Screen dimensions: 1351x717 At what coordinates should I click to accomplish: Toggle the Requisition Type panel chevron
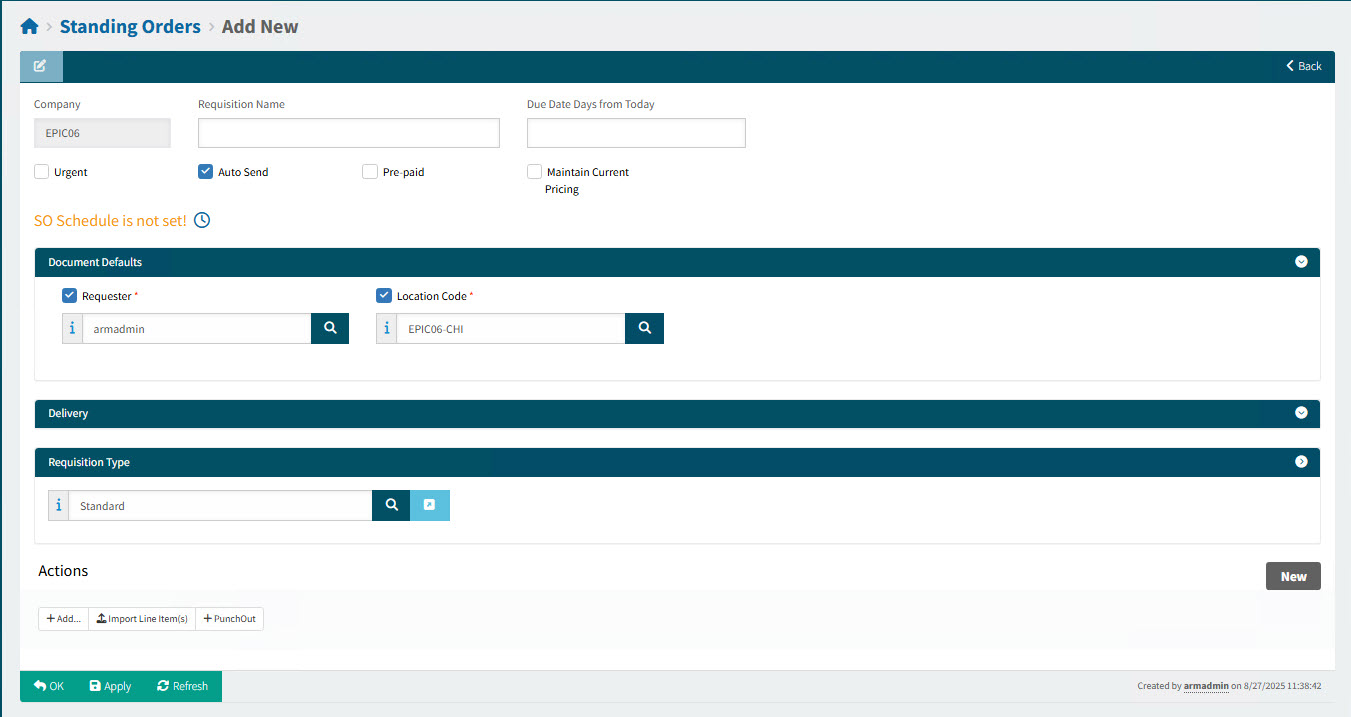(x=1301, y=462)
